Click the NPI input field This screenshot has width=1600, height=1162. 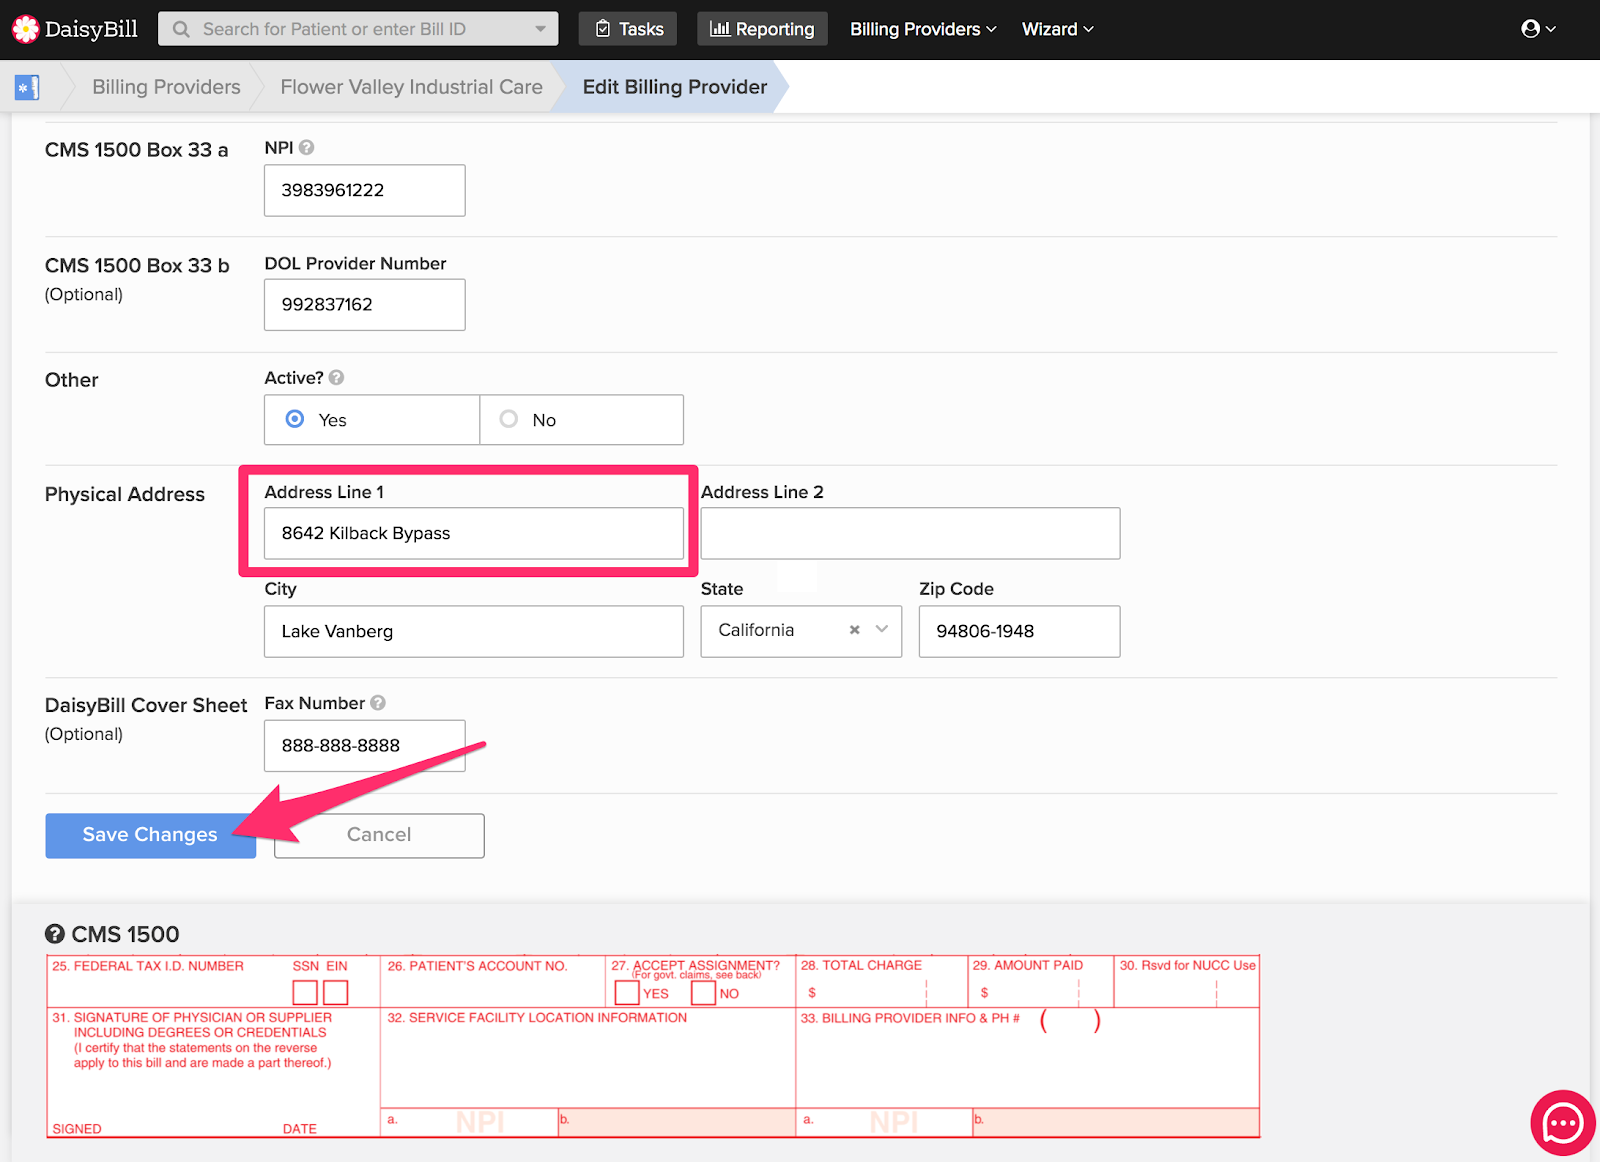pyautogui.click(x=365, y=190)
